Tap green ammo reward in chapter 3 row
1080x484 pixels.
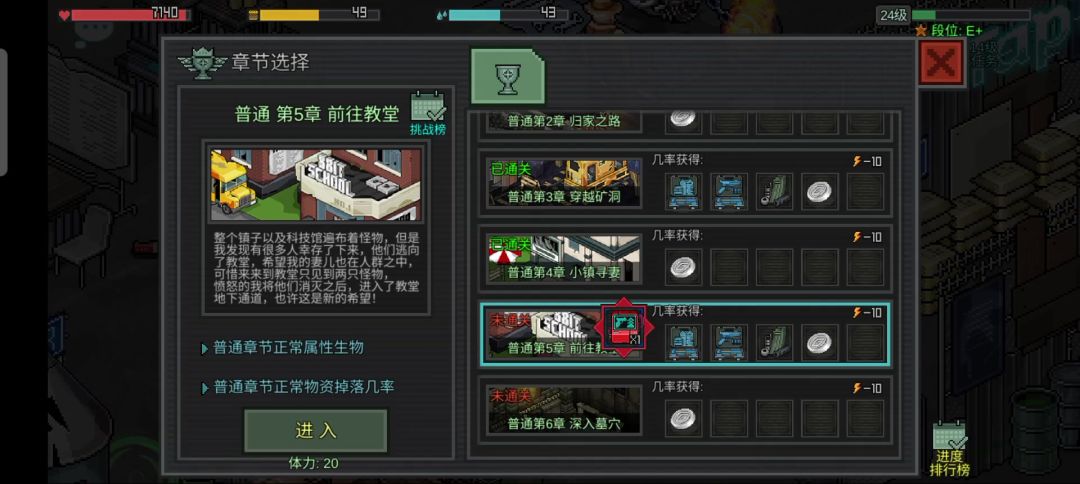(774, 191)
